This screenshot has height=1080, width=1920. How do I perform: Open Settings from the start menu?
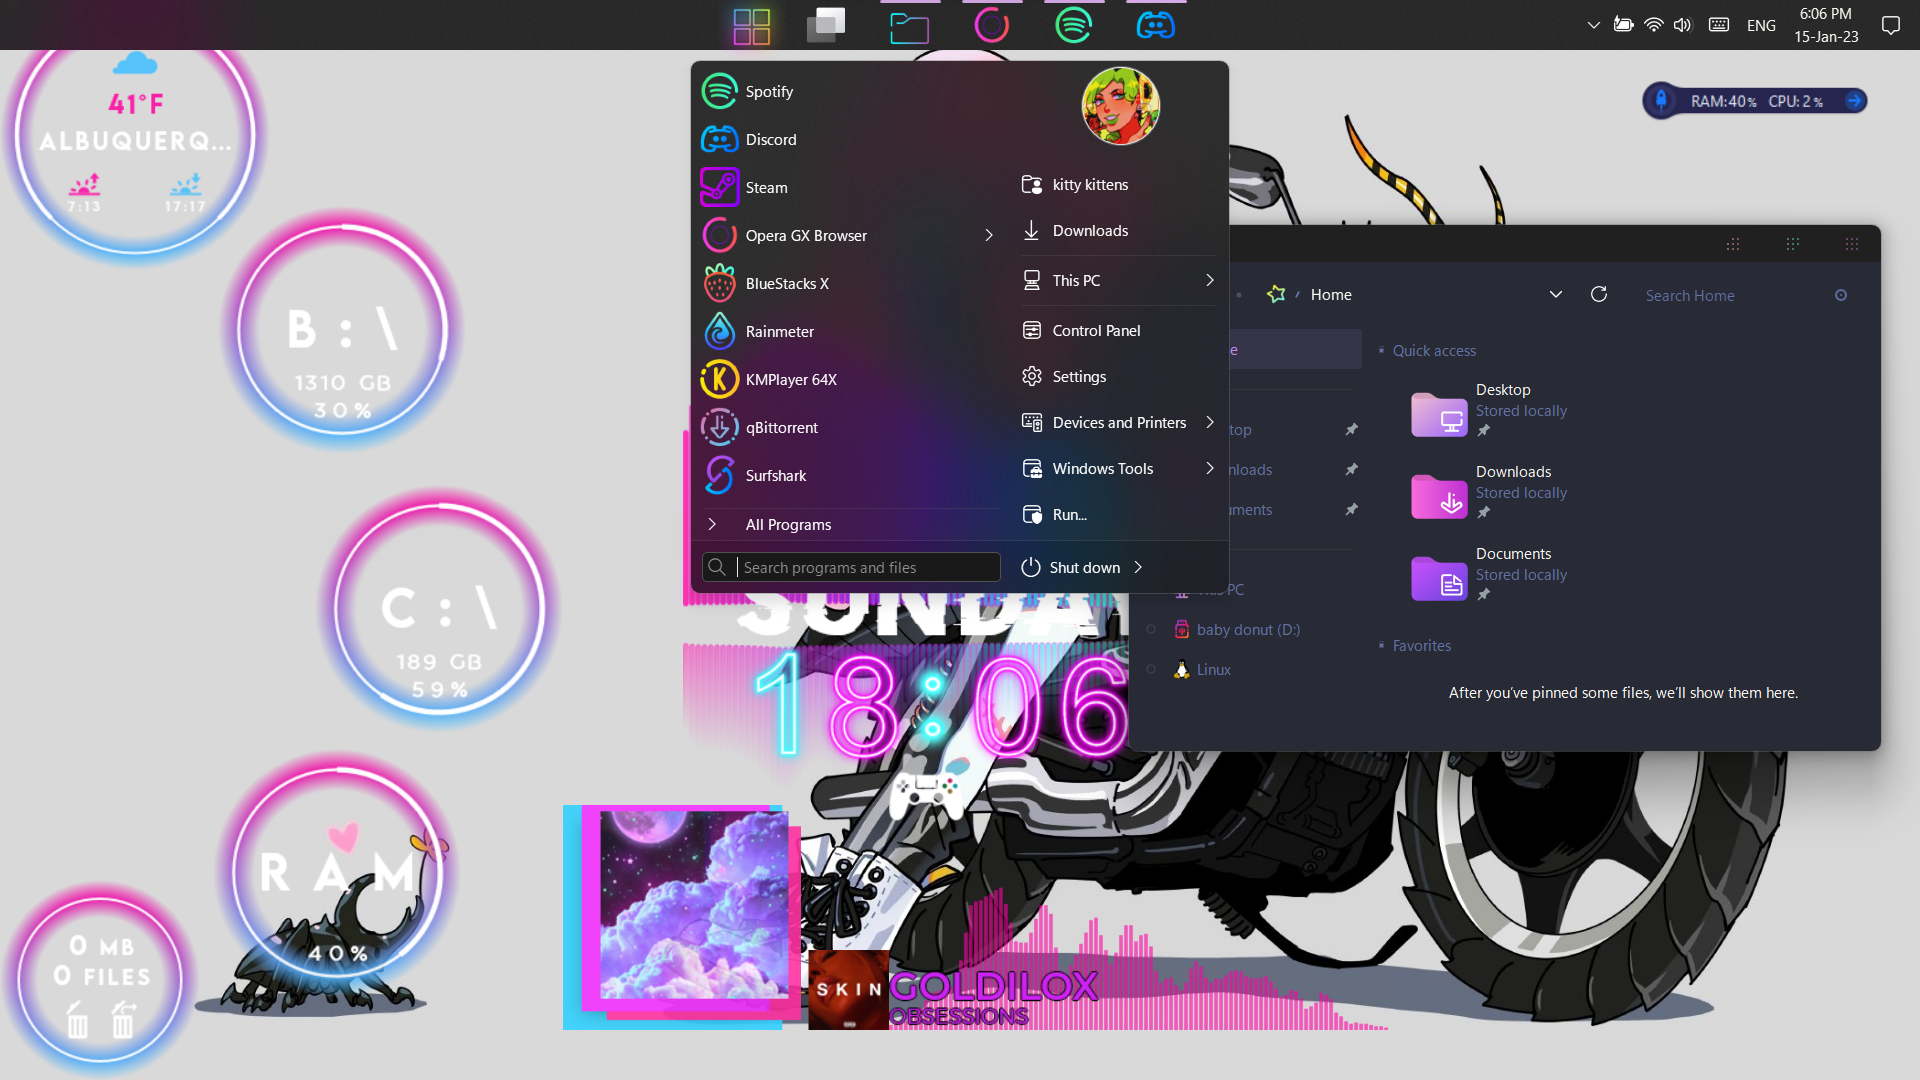(1118, 376)
